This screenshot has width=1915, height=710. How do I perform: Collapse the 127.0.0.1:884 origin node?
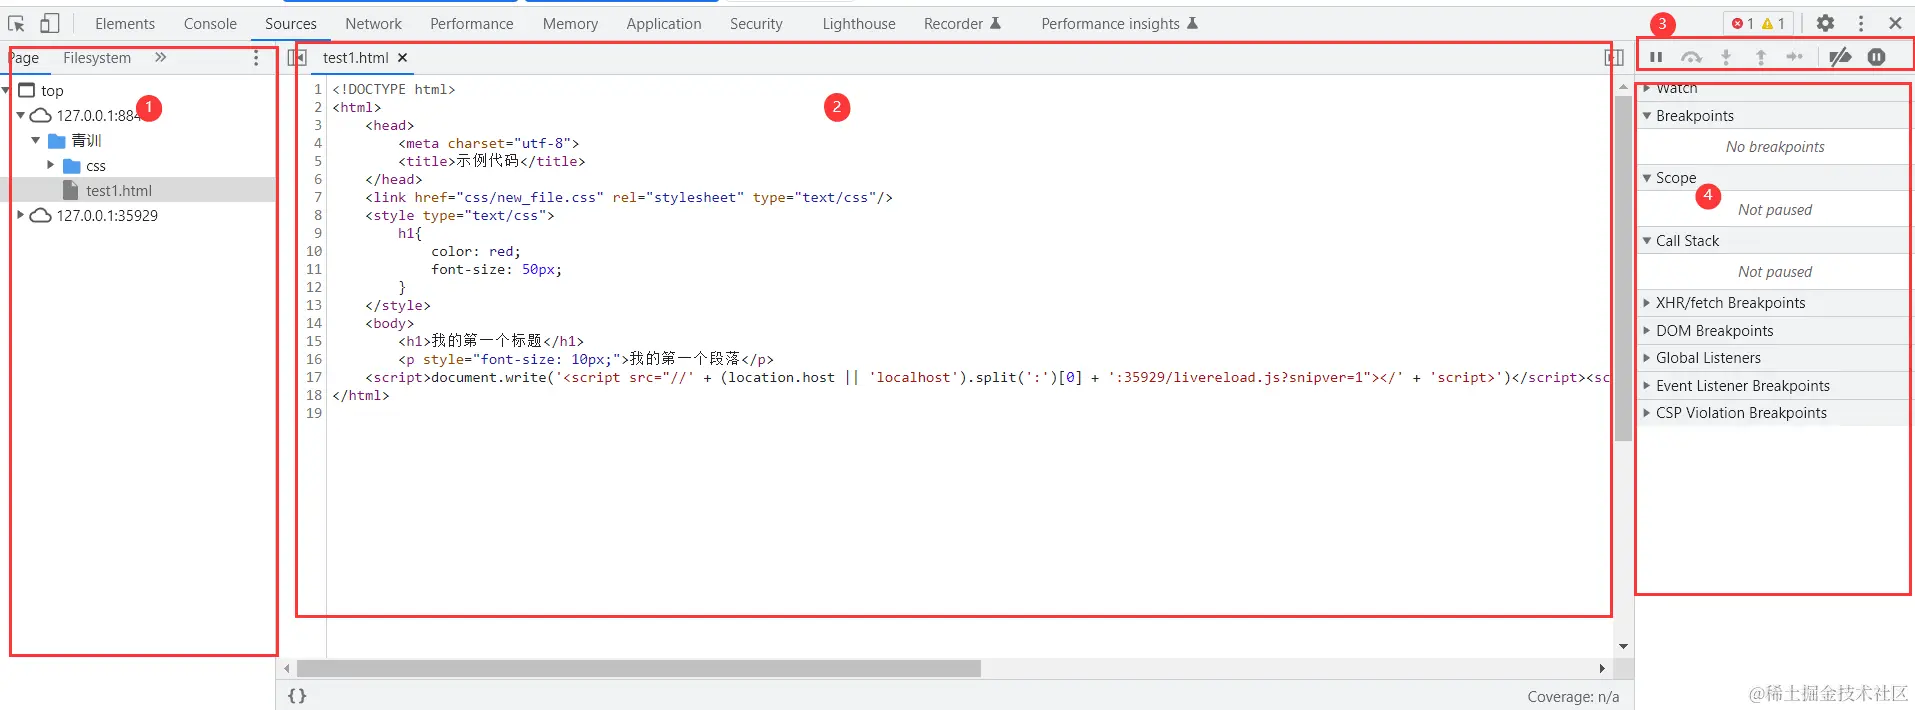tap(21, 115)
